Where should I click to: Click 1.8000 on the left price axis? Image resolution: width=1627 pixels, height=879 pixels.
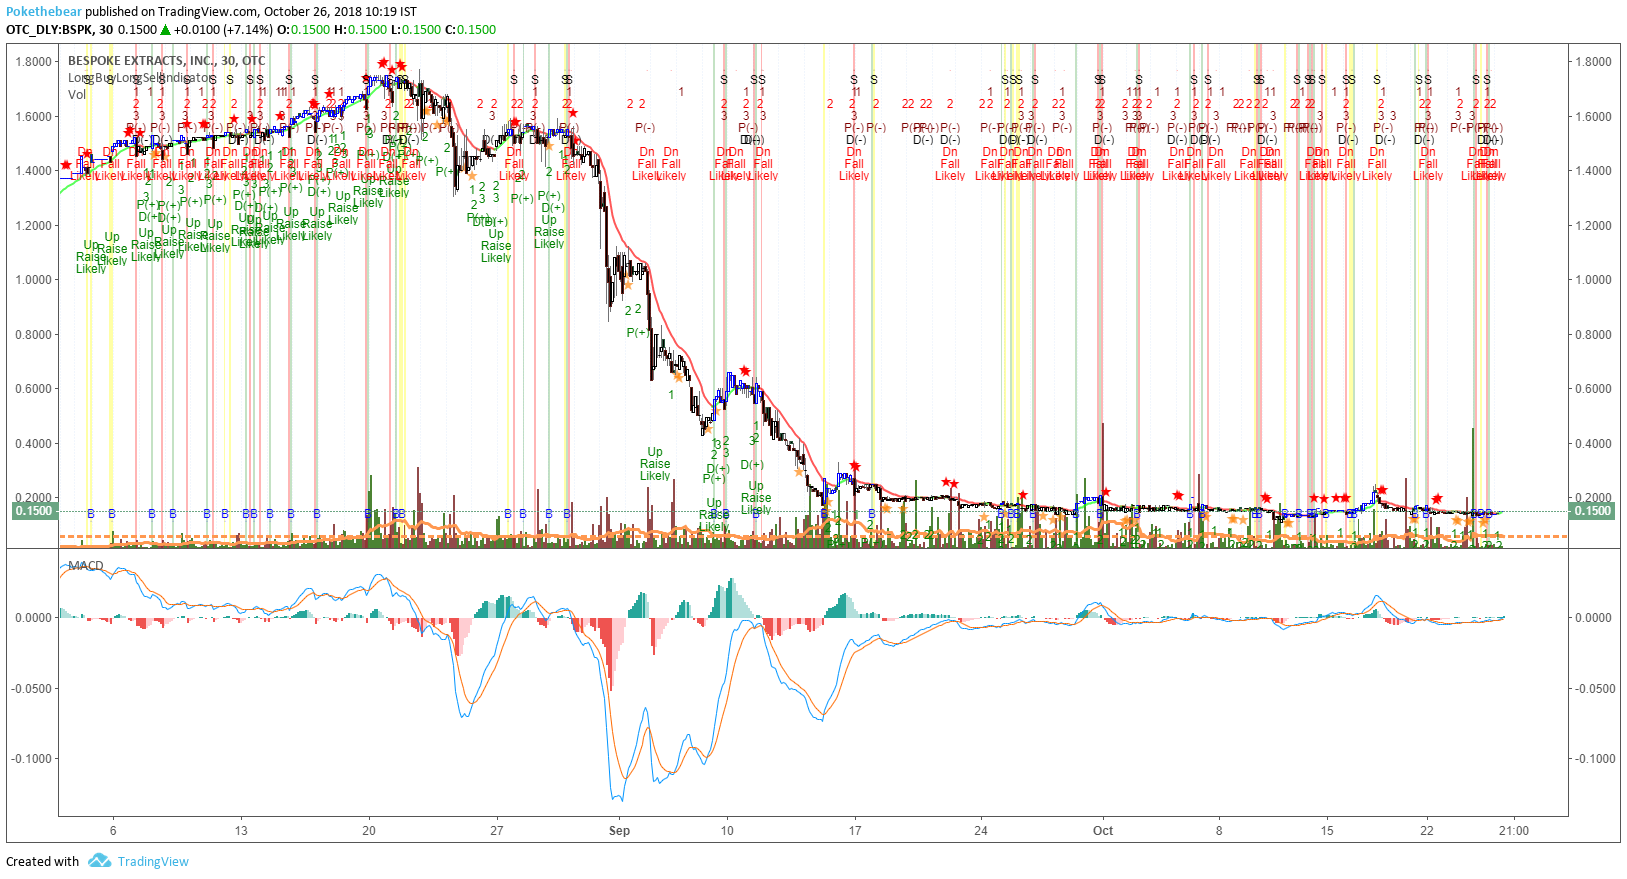pyautogui.click(x=33, y=62)
